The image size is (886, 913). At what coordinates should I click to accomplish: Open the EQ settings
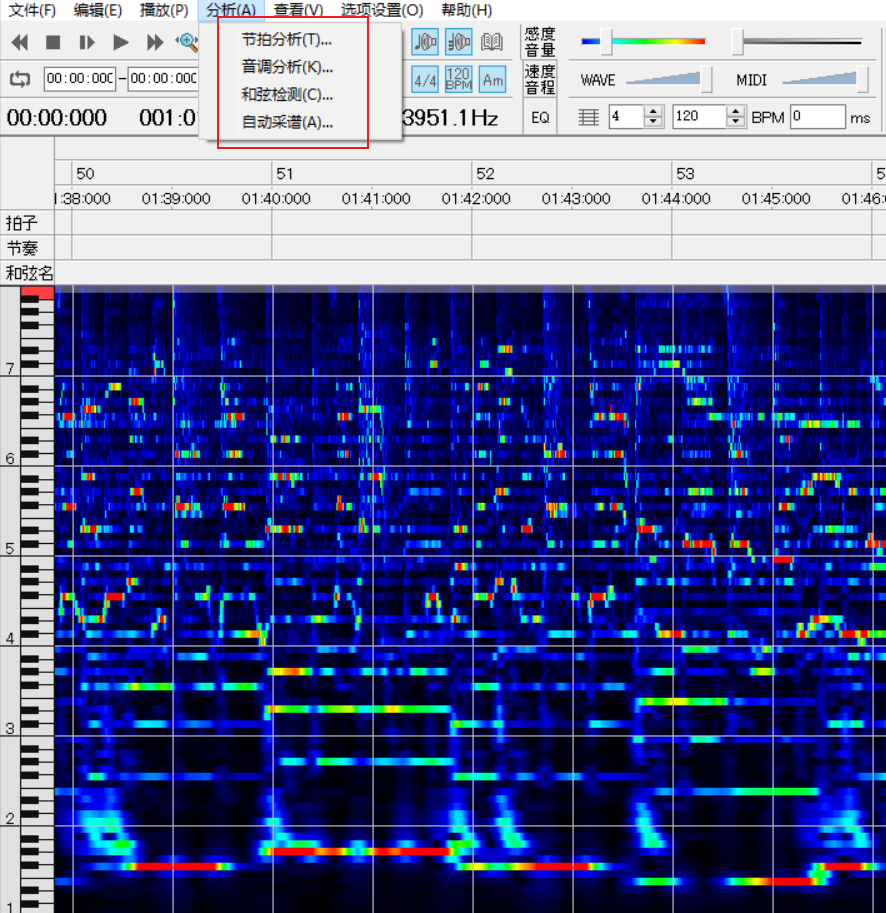pyautogui.click(x=540, y=117)
